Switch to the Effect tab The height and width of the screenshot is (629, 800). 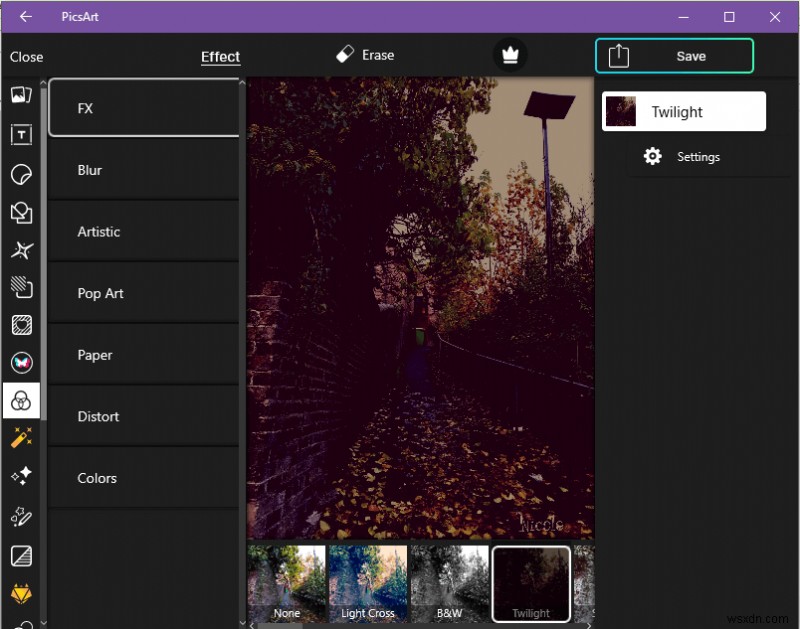[220, 57]
